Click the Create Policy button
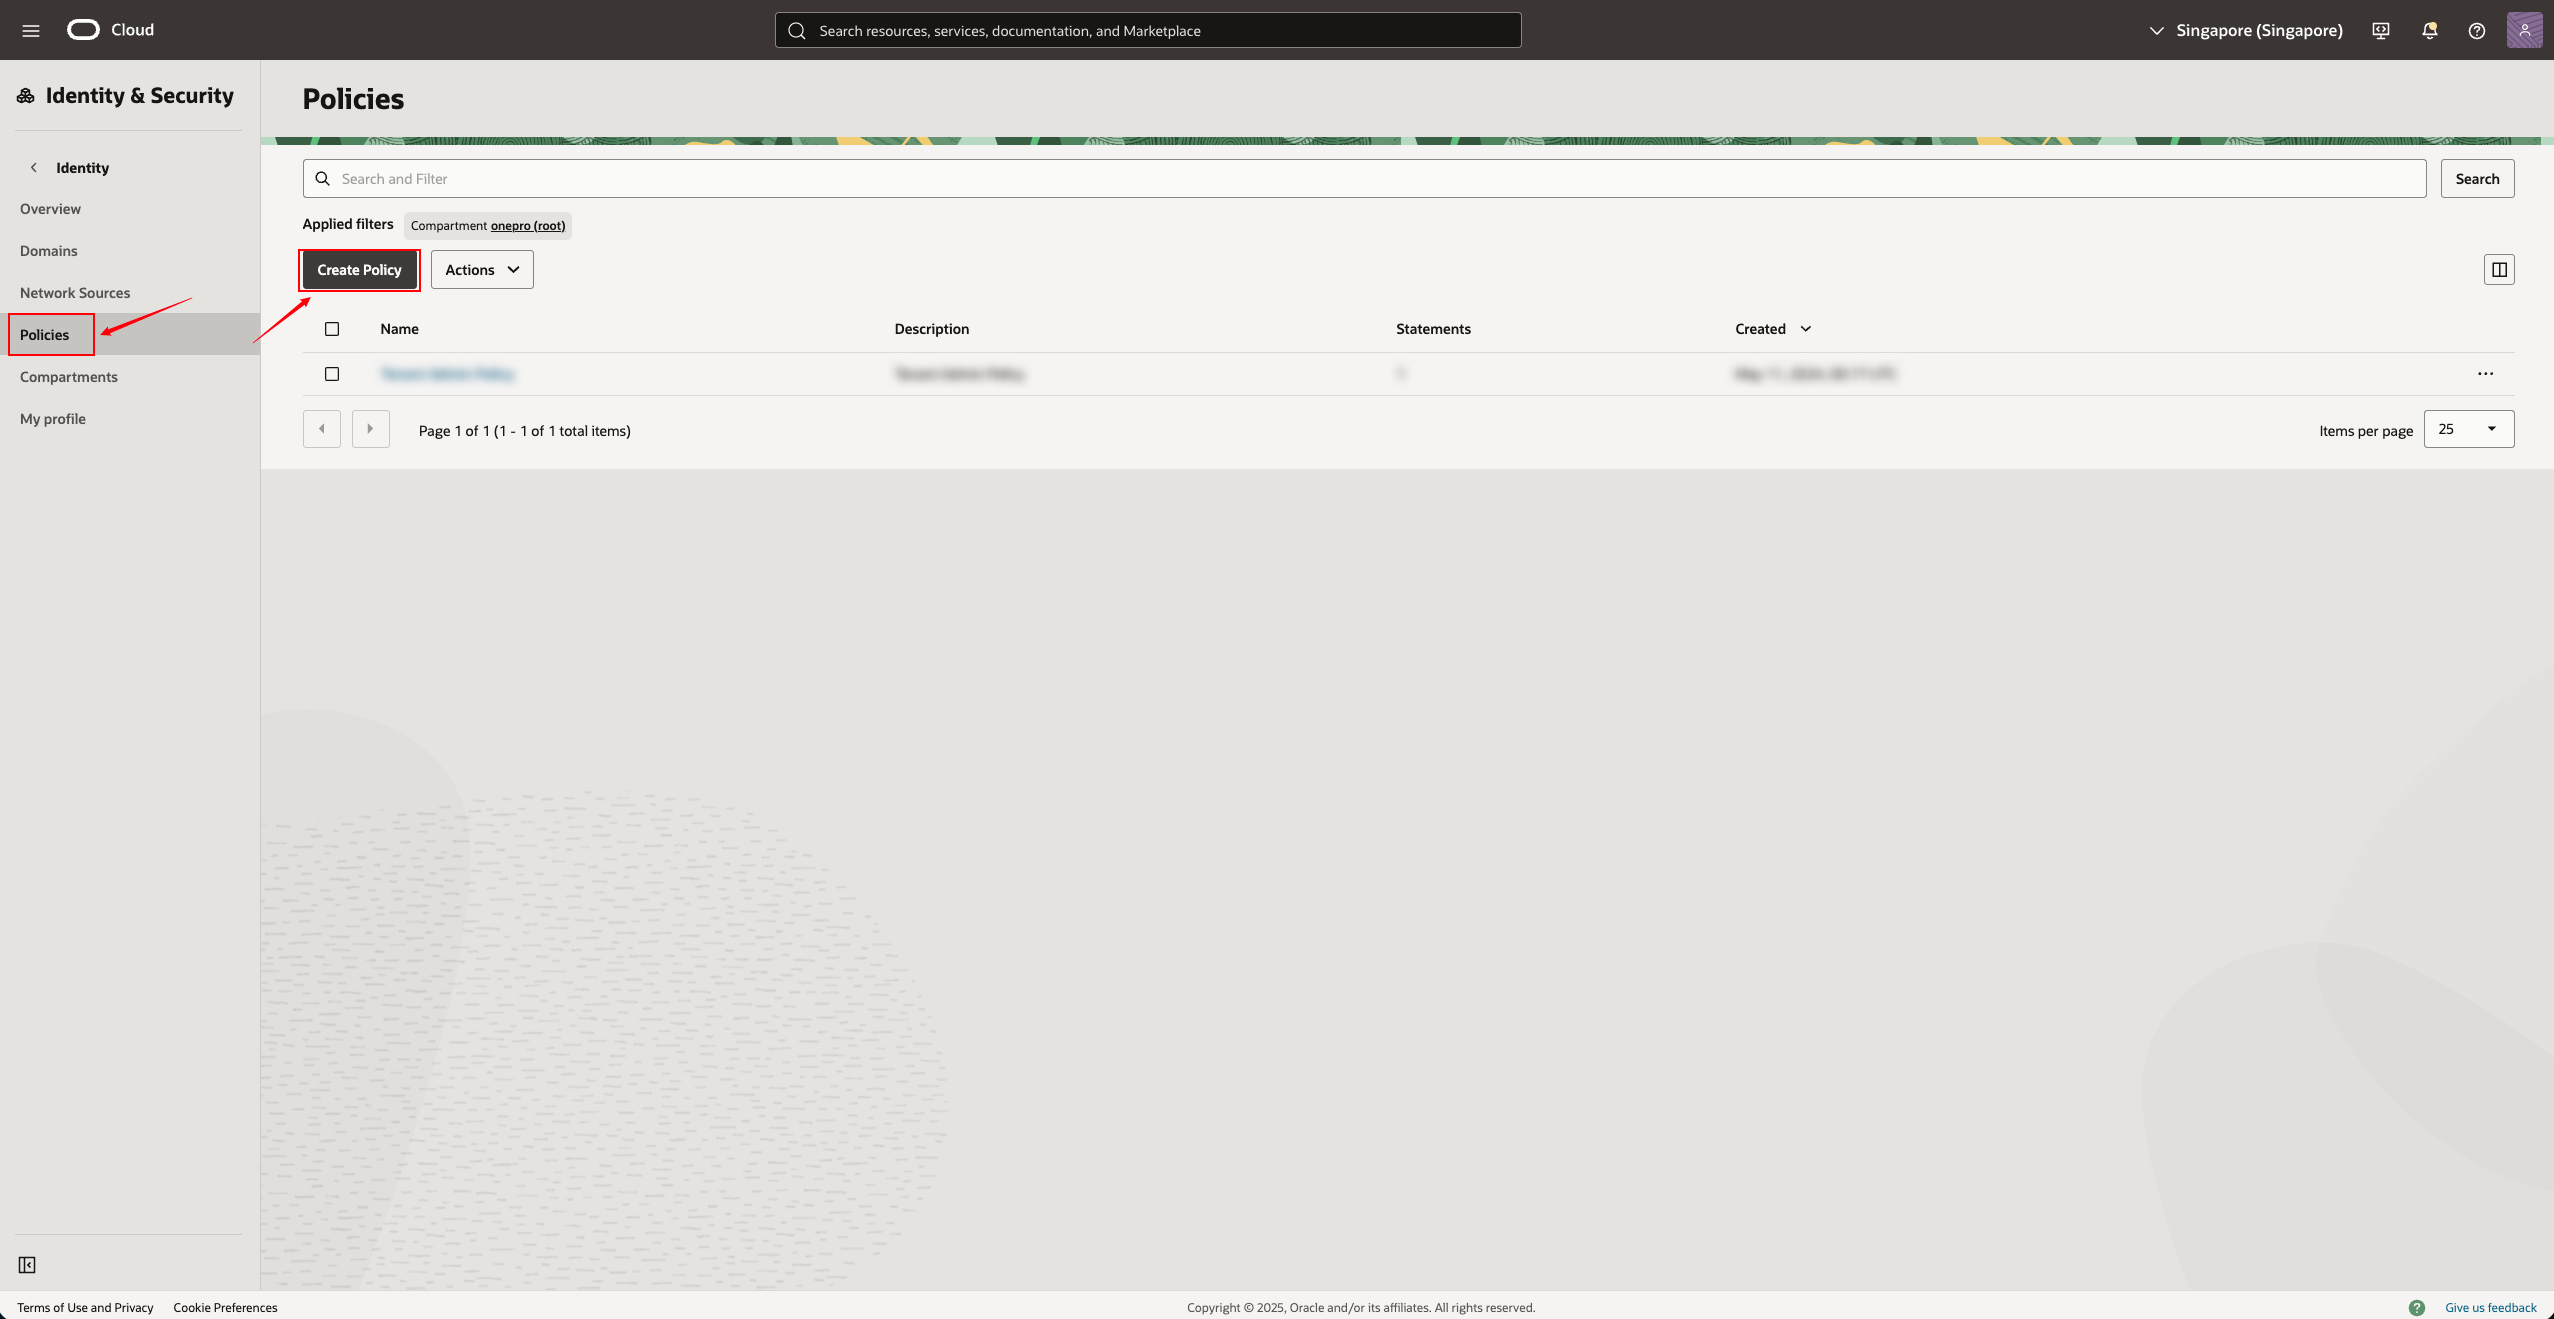Viewport: 2554px width, 1319px height. tap(359, 270)
